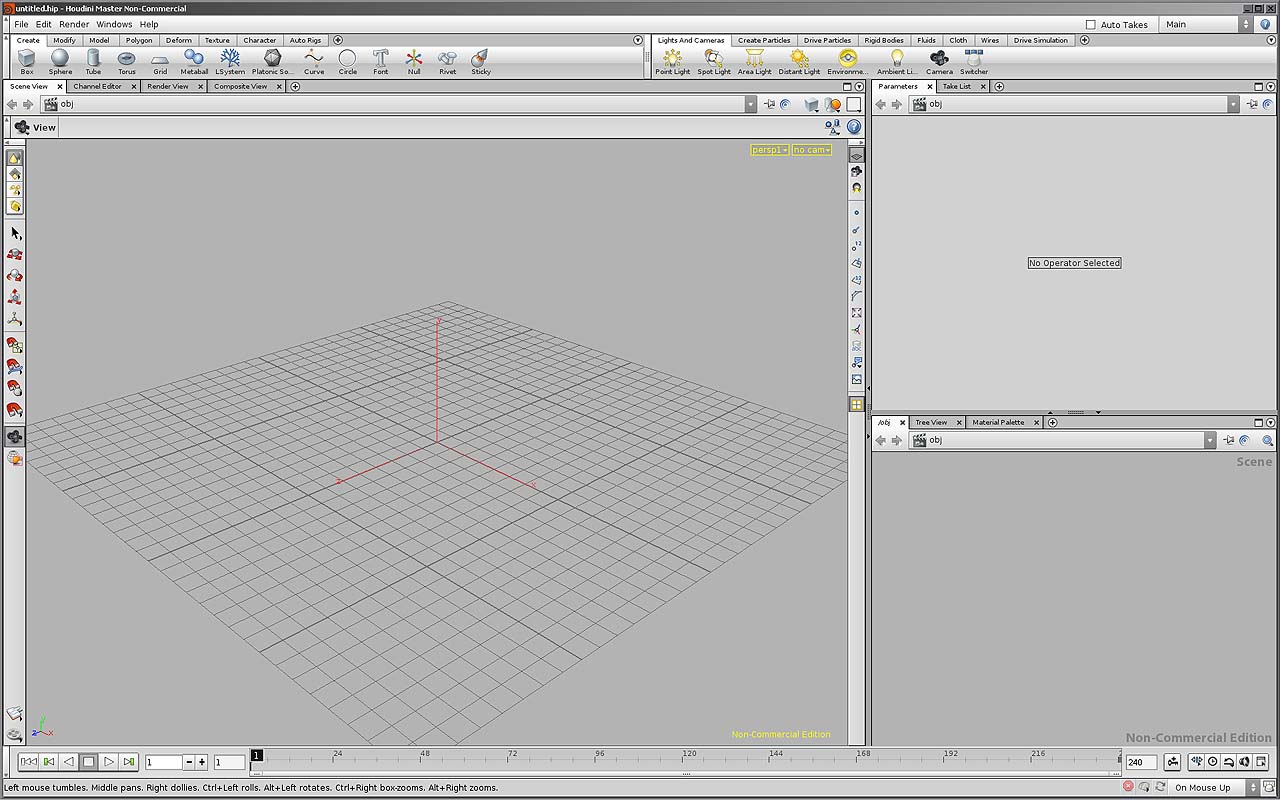Click the Switcher shelf tool

974,62
